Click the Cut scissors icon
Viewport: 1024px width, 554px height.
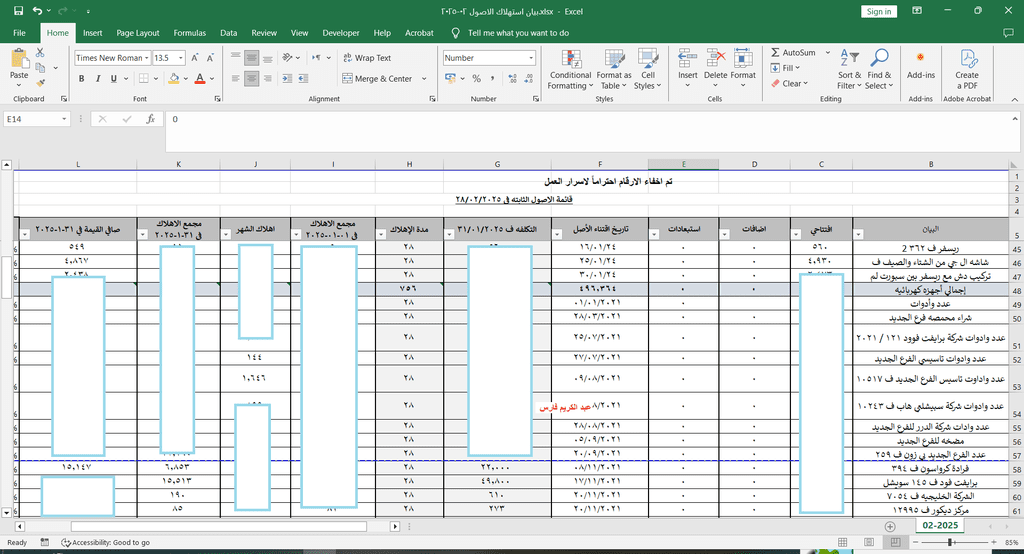tap(40, 52)
